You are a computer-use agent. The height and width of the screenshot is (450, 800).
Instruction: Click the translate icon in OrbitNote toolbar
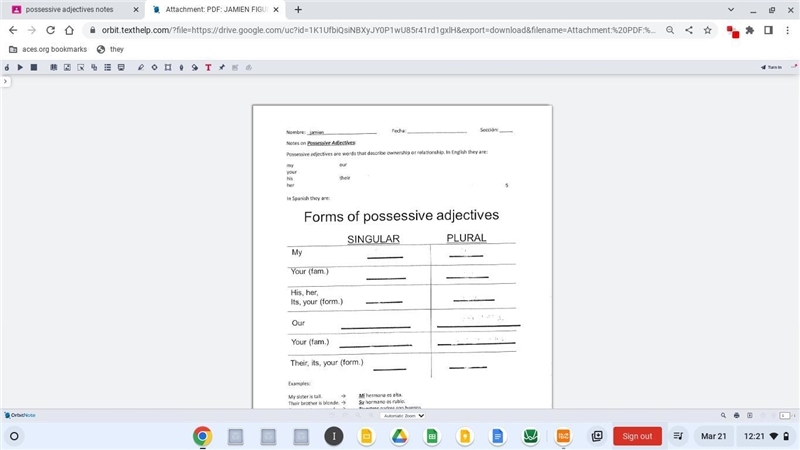(x=94, y=67)
